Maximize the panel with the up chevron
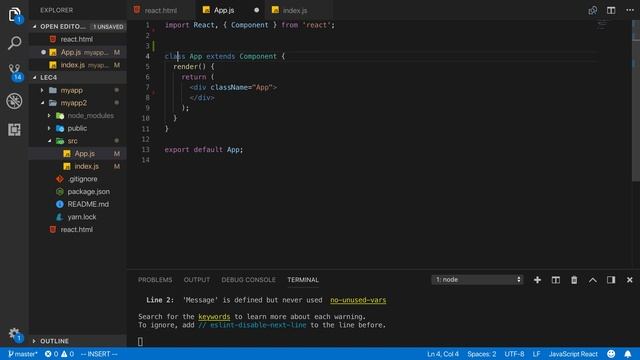The width and height of the screenshot is (640, 360). pyautogui.click(x=593, y=280)
